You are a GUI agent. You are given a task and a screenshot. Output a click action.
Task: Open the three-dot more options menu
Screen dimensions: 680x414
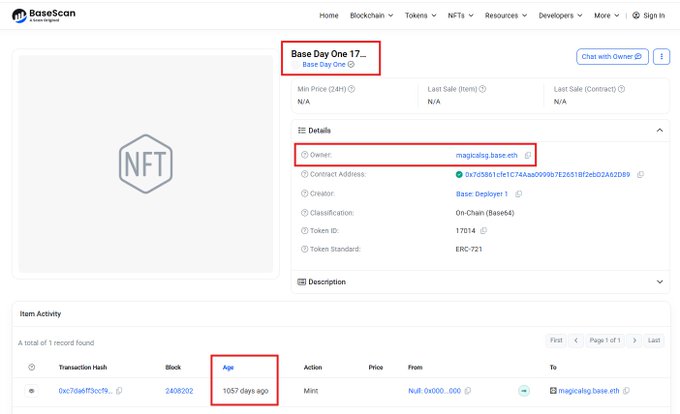(x=661, y=56)
